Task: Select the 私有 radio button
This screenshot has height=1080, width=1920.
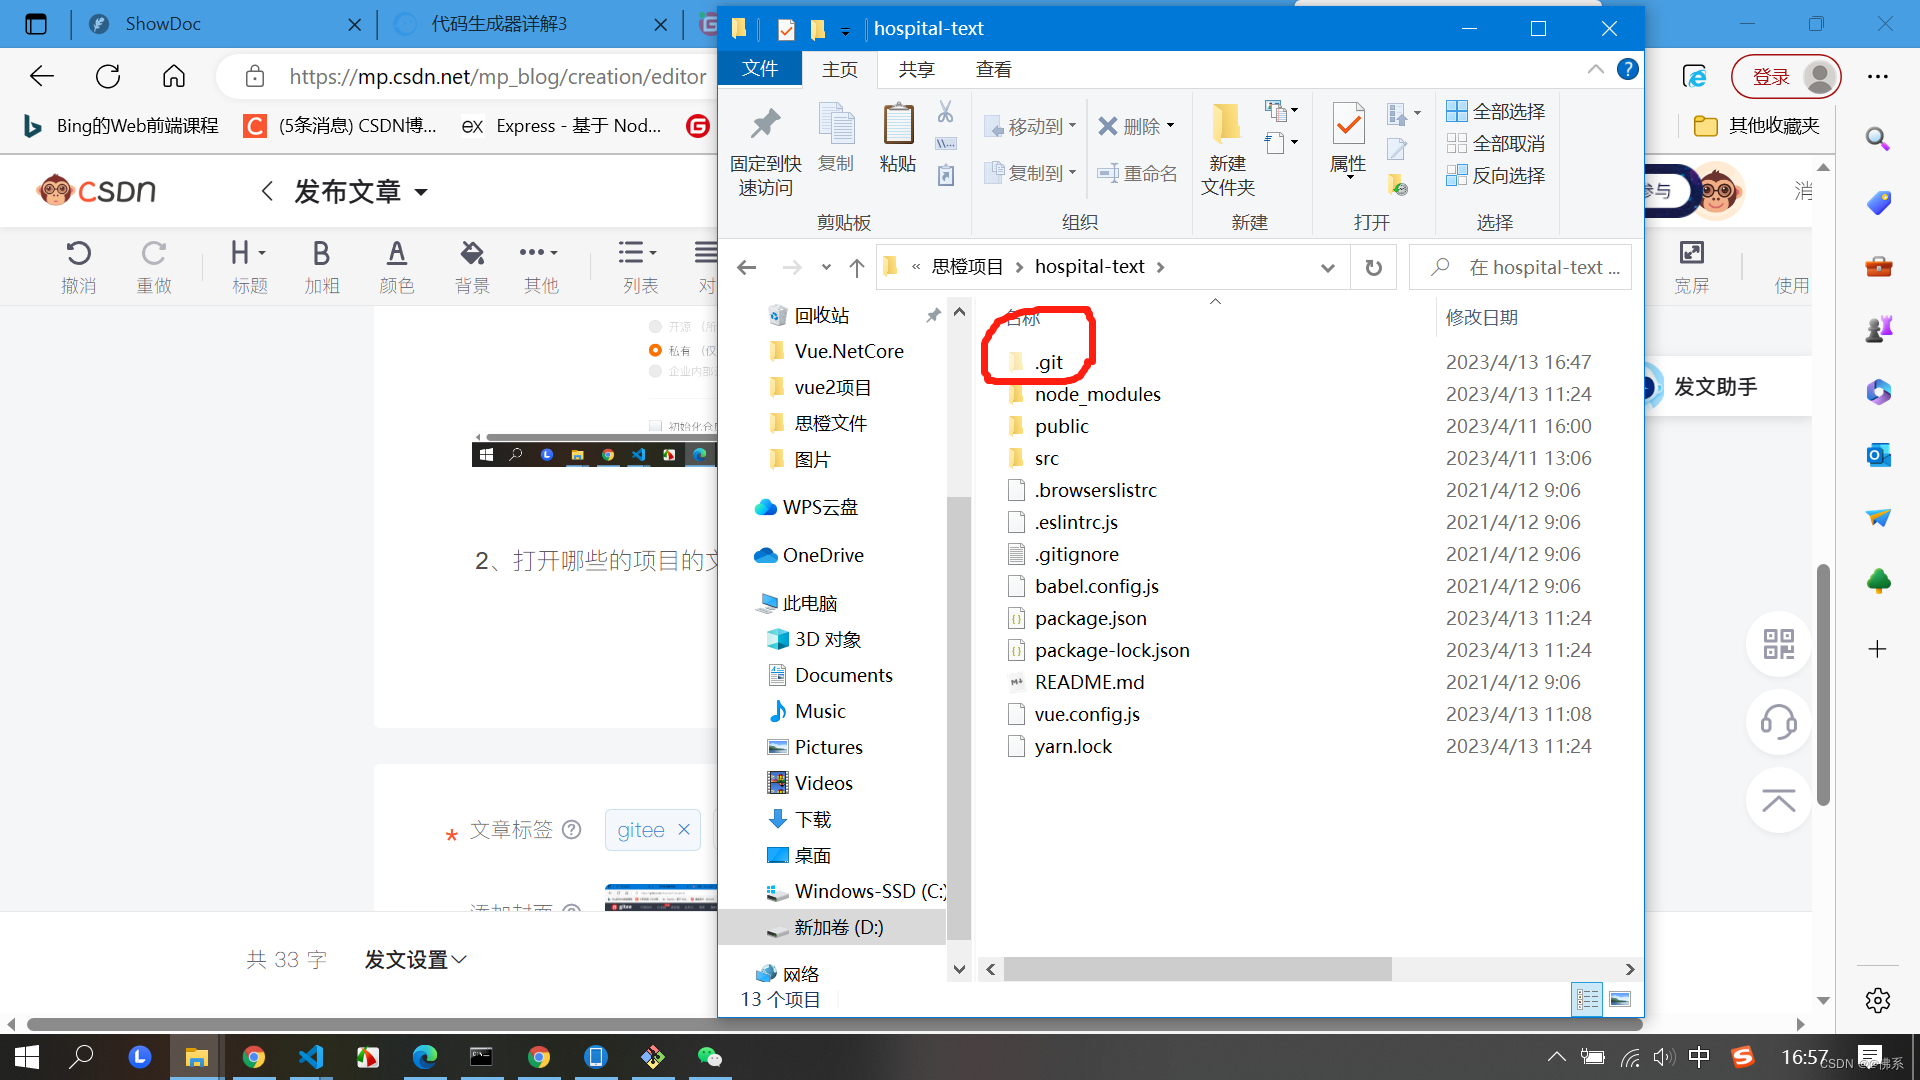Action: click(655, 350)
